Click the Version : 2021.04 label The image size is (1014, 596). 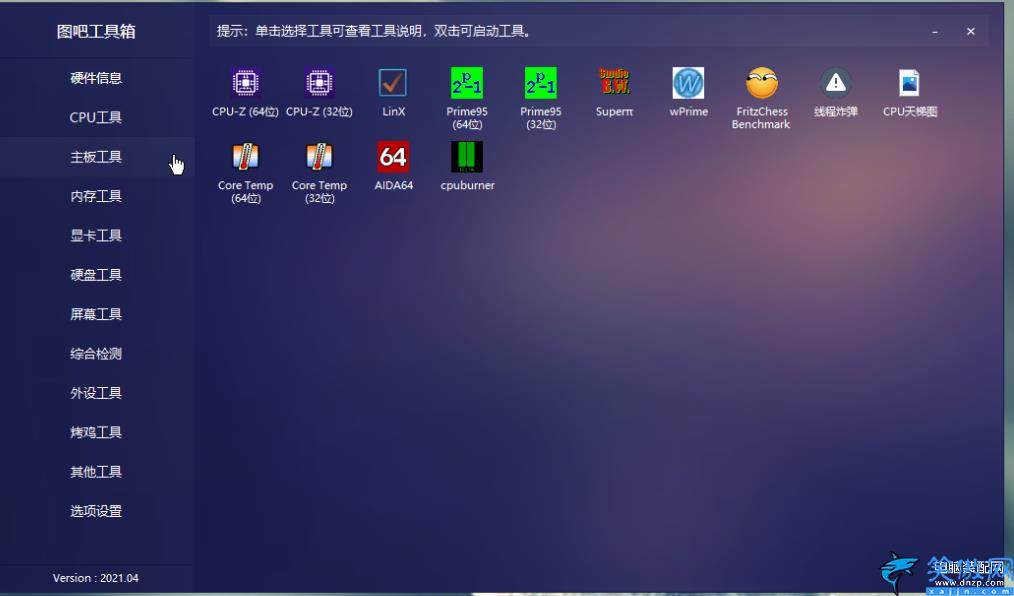96,578
